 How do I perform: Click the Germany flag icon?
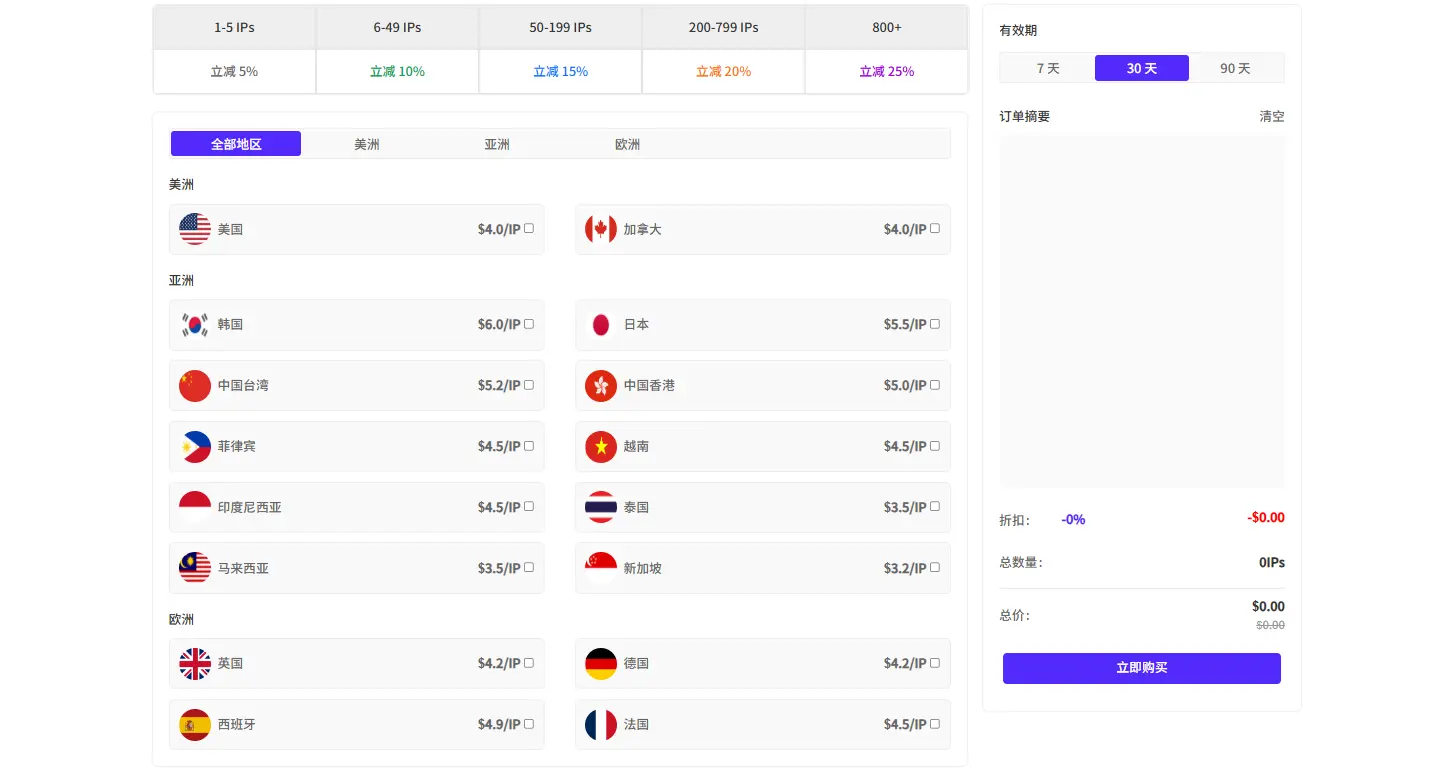click(x=601, y=663)
